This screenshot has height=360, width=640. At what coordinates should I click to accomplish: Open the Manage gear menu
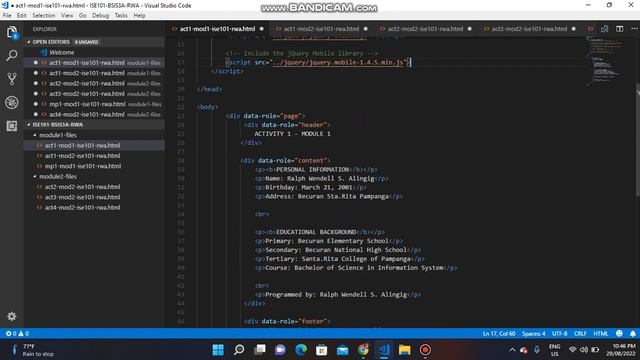tap(11, 316)
